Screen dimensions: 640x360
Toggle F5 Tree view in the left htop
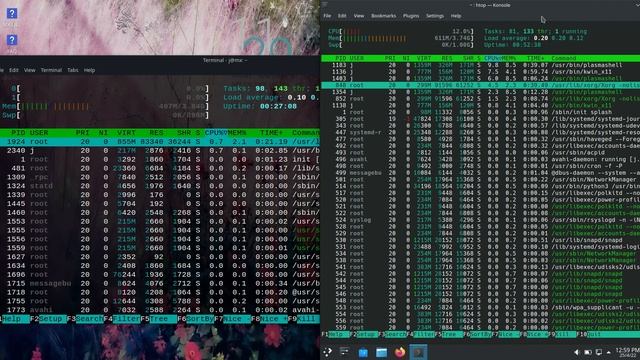click(x=159, y=319)
